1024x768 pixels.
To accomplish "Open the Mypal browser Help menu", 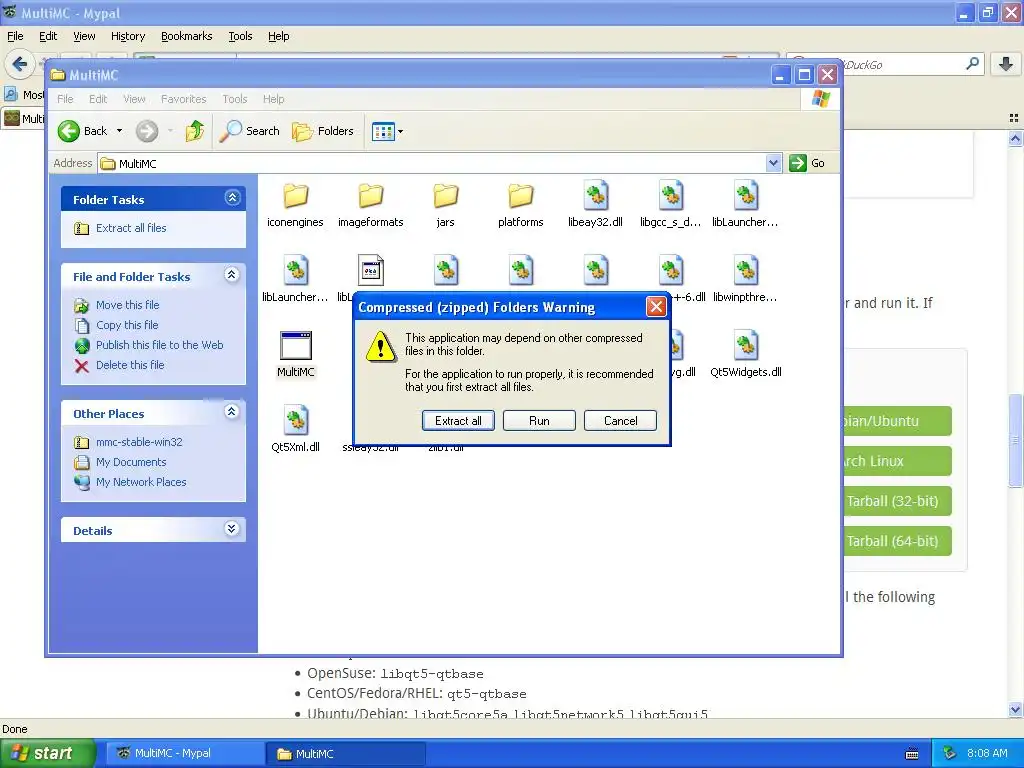I will tap(278, 36).
